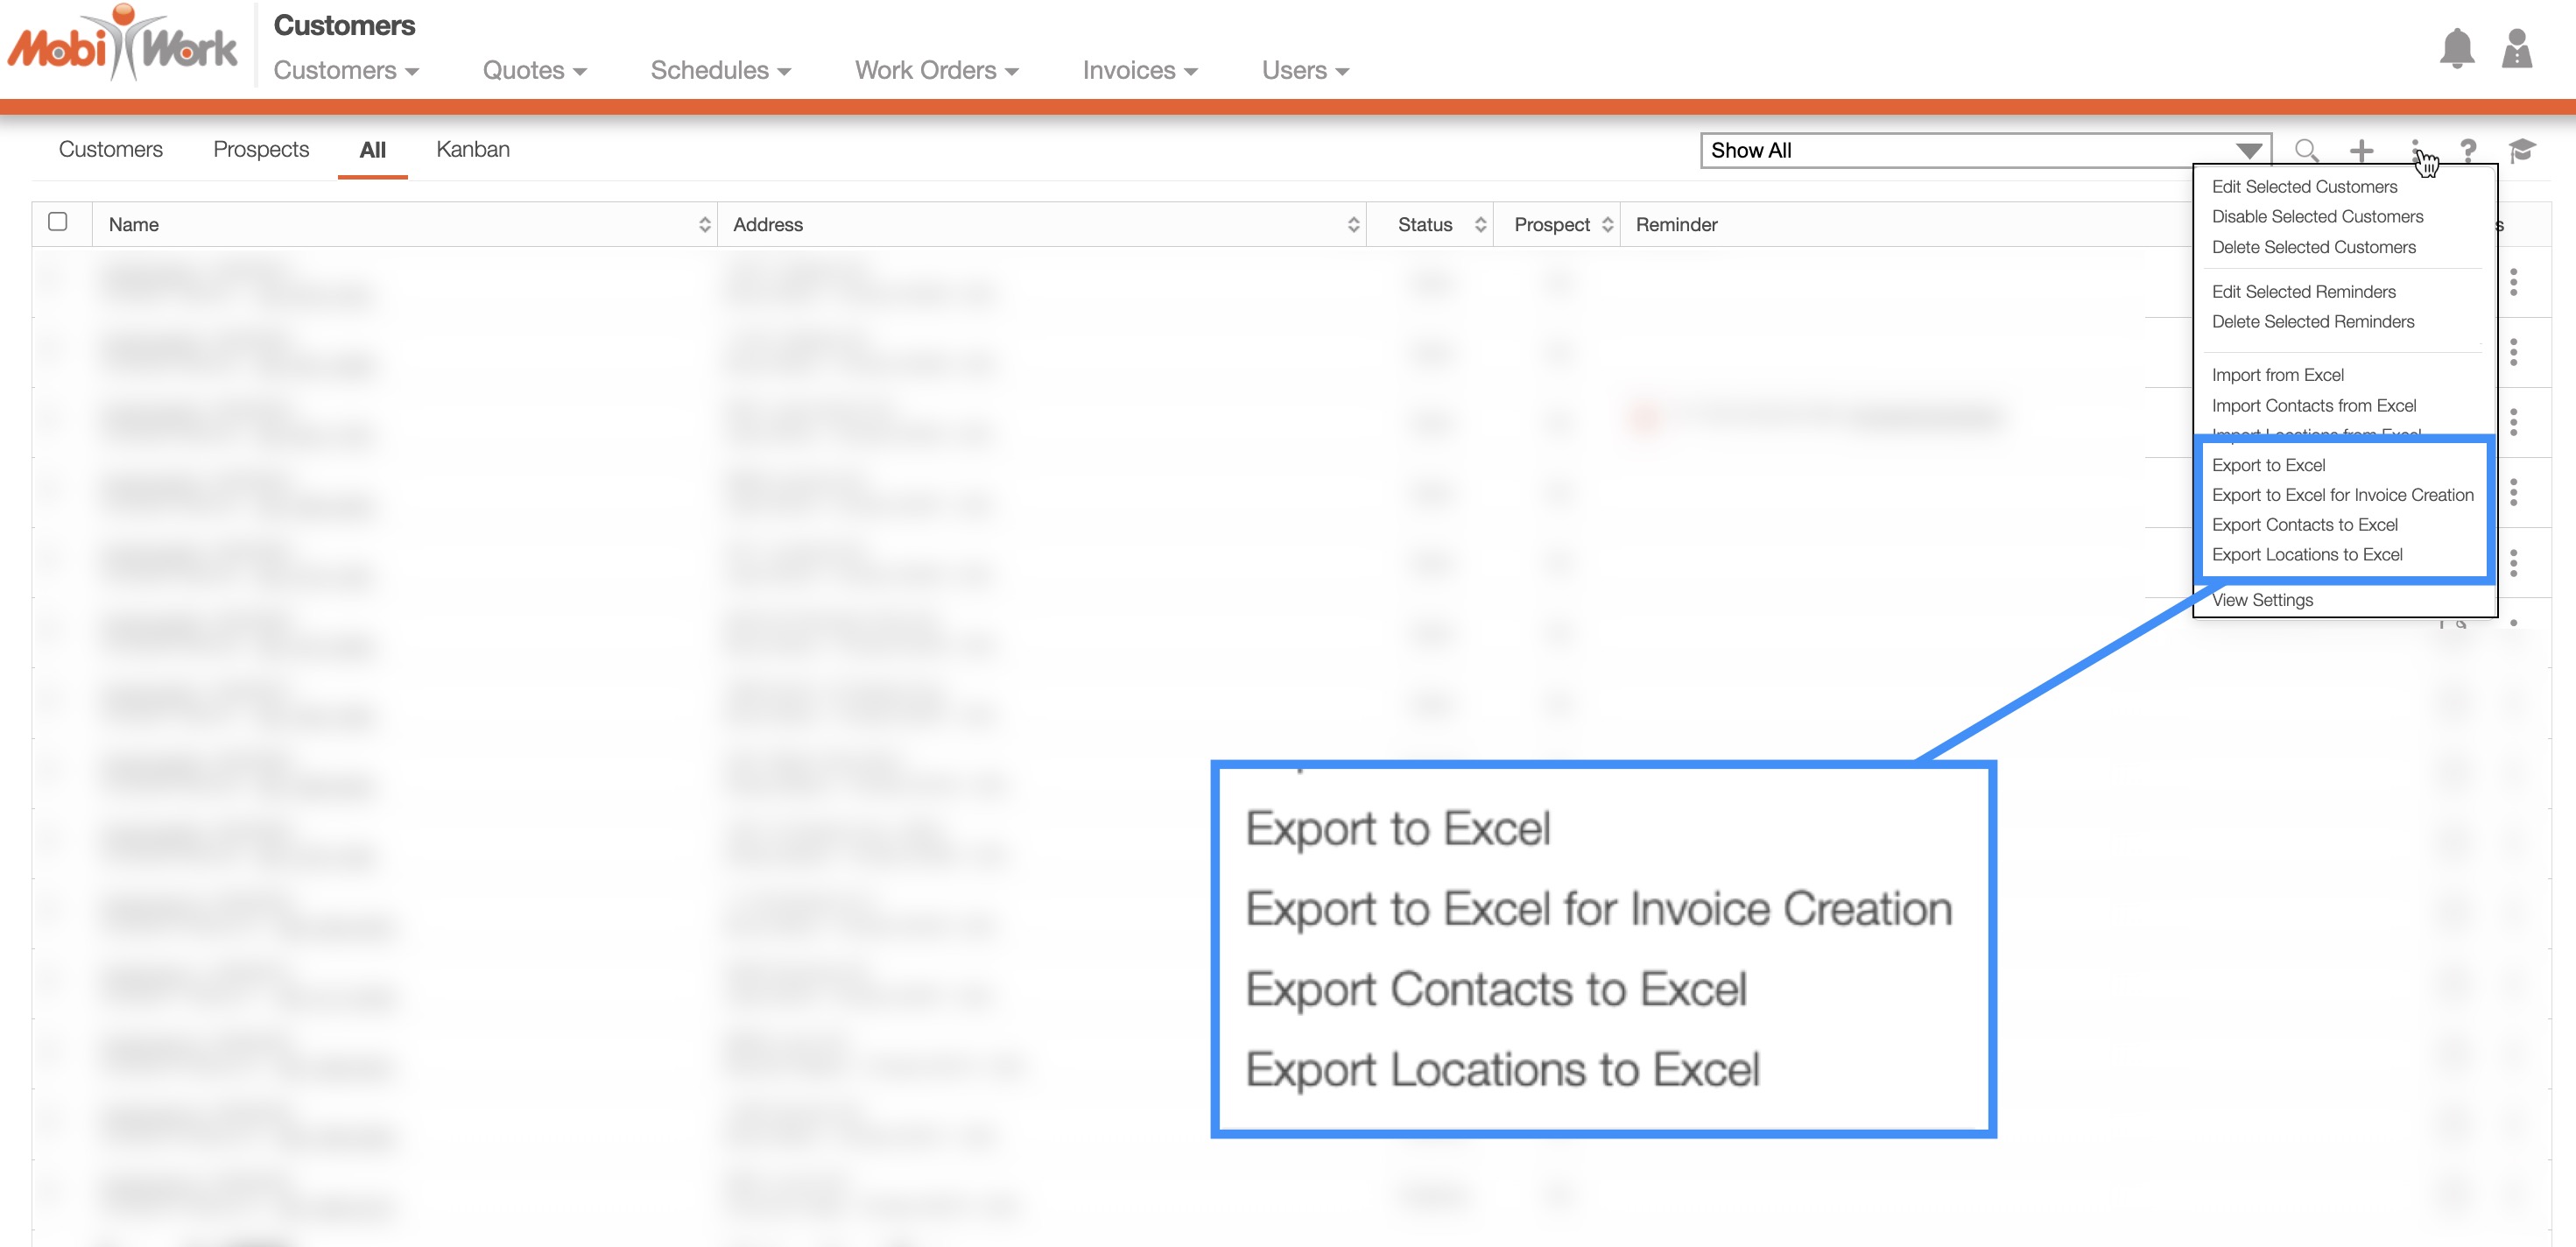Sort by the Status column arrows
Image resolution: width=2576 pixels, height=1247 pixels.
click(1480, 225)
